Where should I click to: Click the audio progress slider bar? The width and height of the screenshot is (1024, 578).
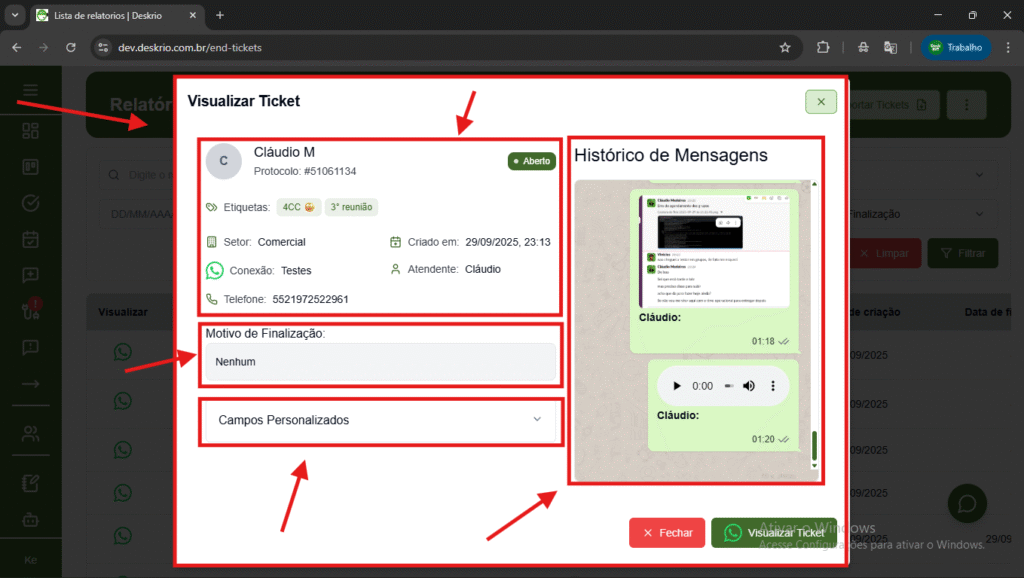(x=729, y=386)
